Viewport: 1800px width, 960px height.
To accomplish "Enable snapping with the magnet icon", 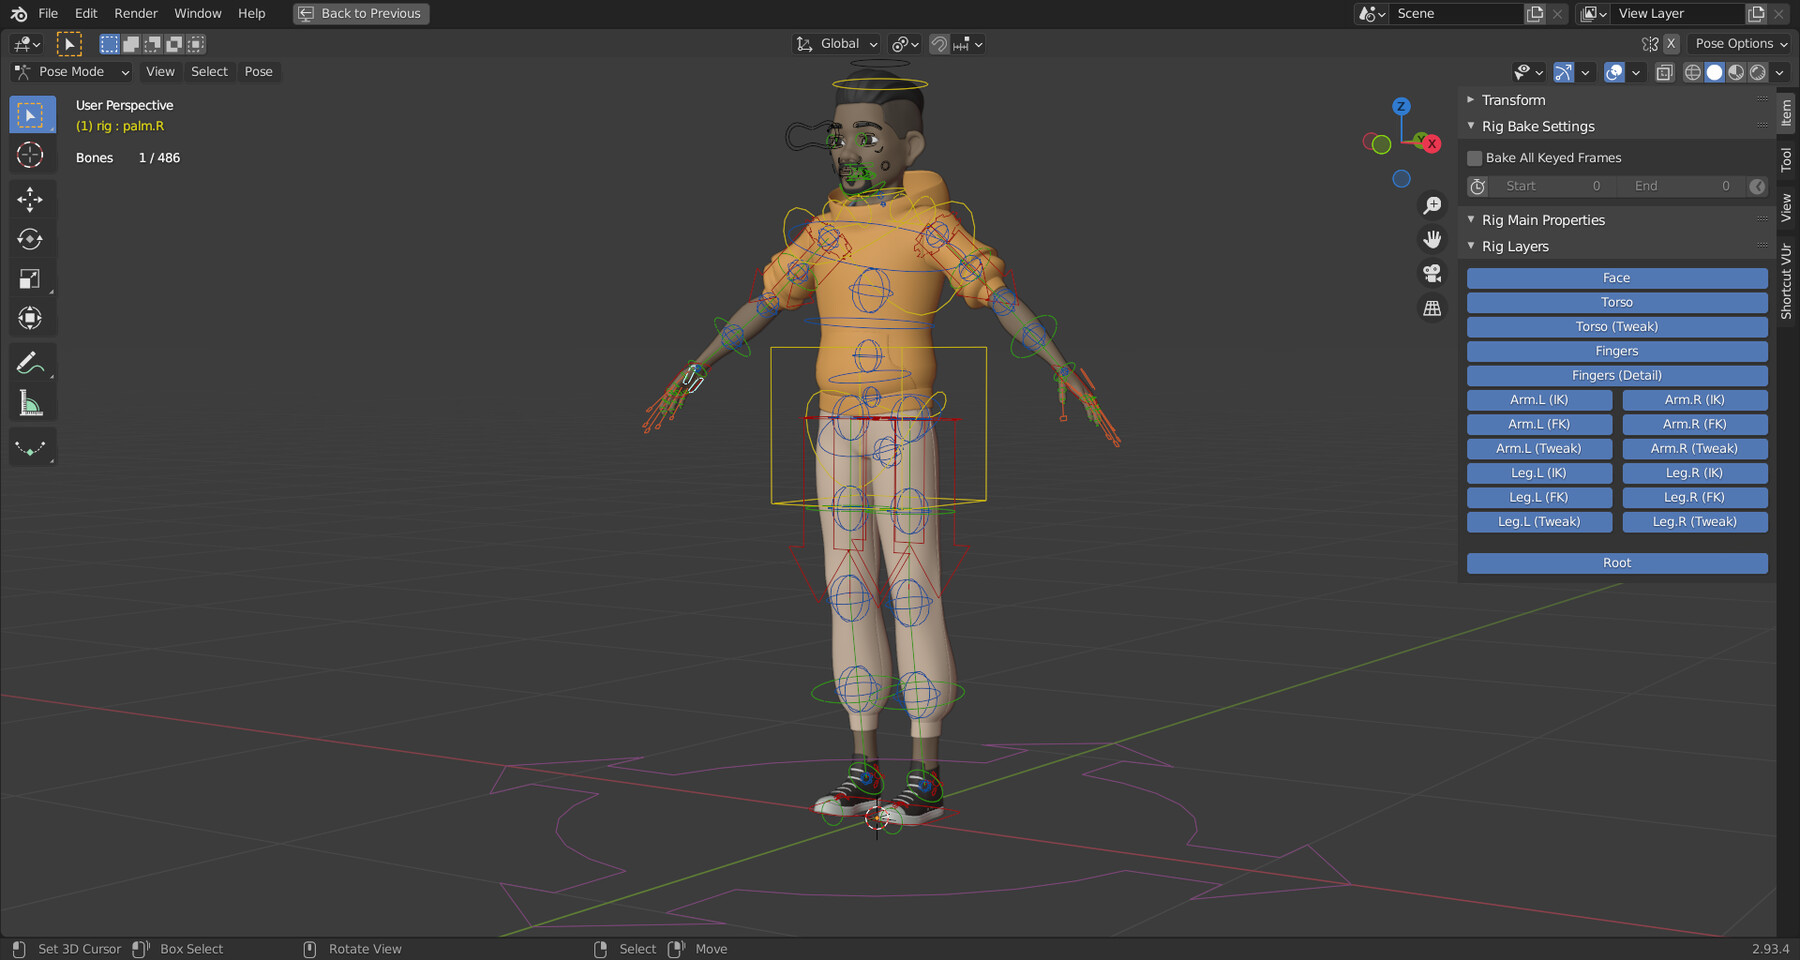I will pos(939,44).
